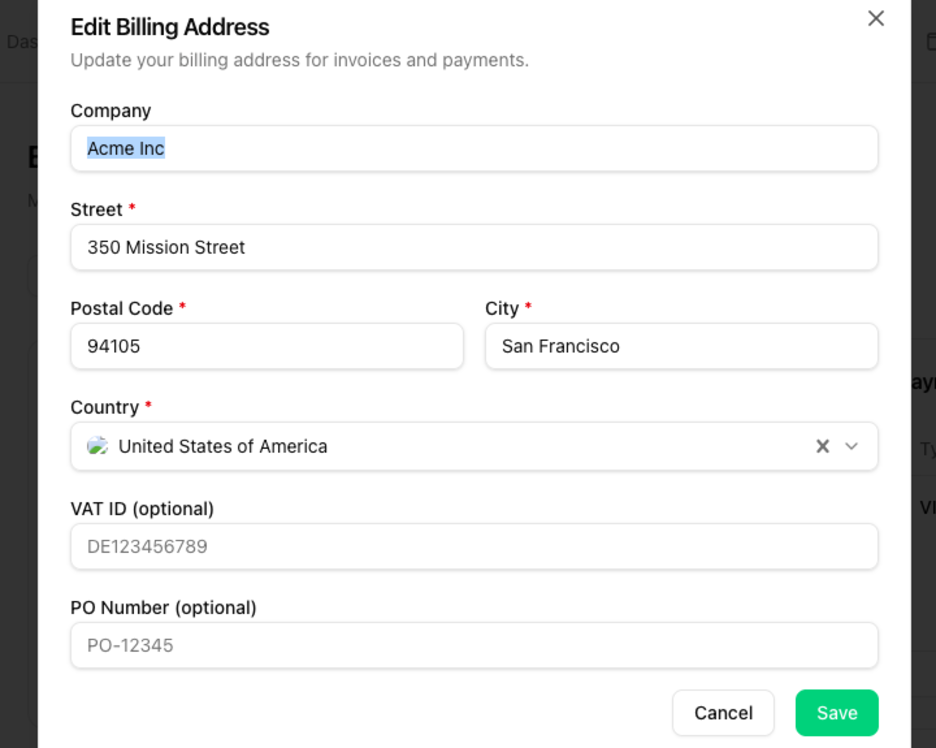Click the PO Number input with PO-12345 placeholder
This screenshot has width=936, height=748.
click(474, 645)
